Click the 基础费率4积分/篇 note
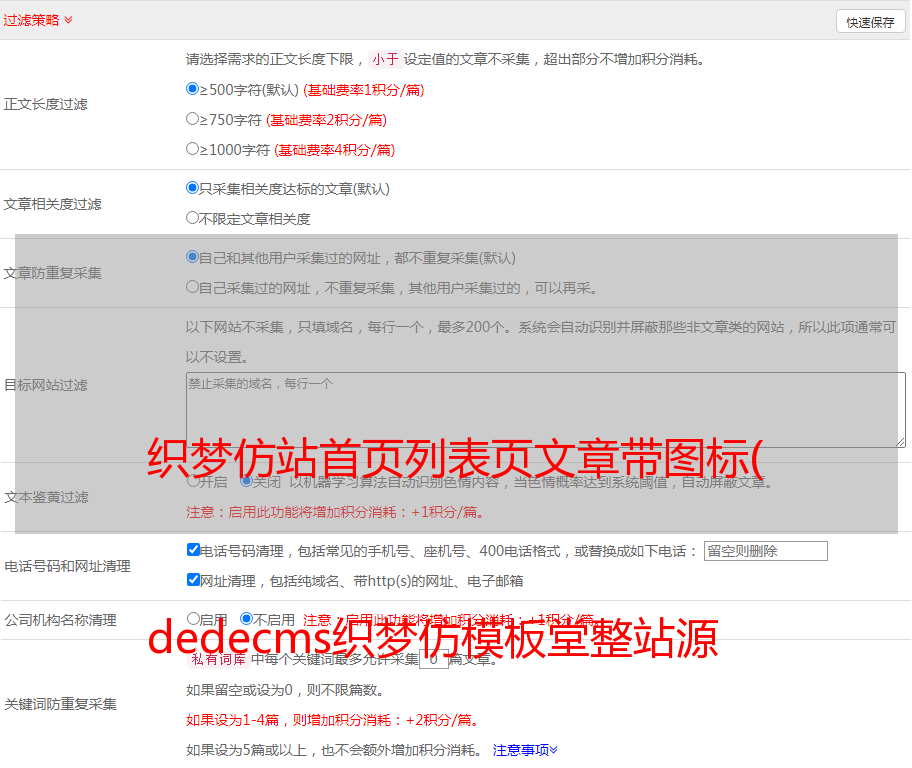Screen dimensions: 912x768 334,150
